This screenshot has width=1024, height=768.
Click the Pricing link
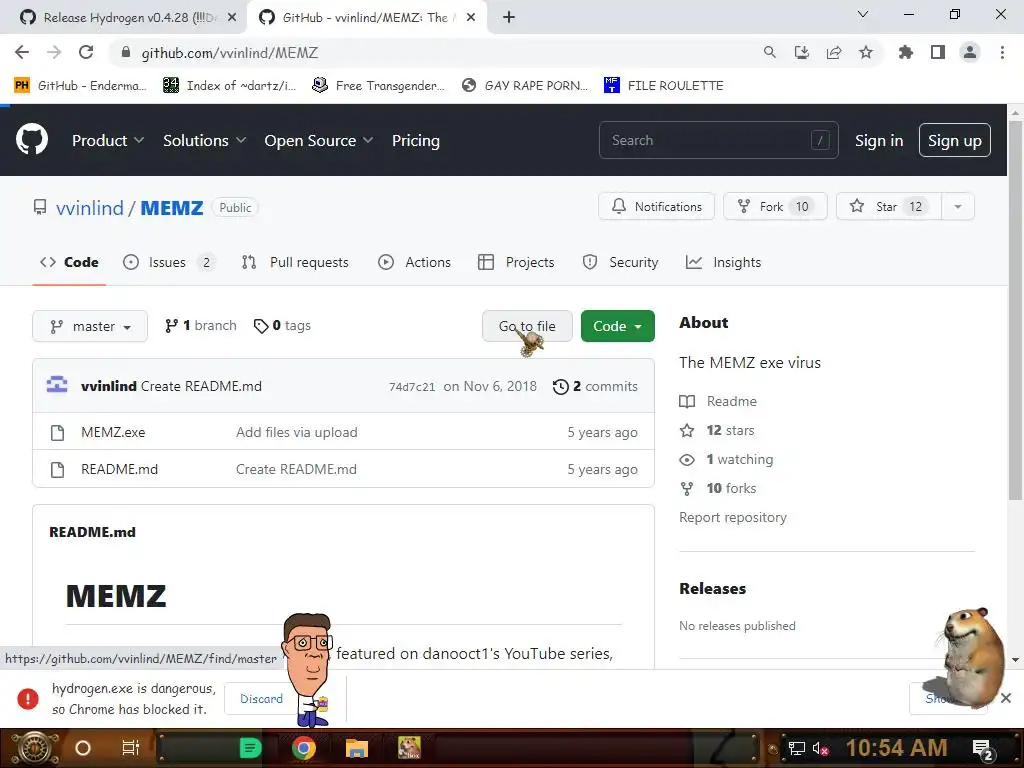pos(415,140)
